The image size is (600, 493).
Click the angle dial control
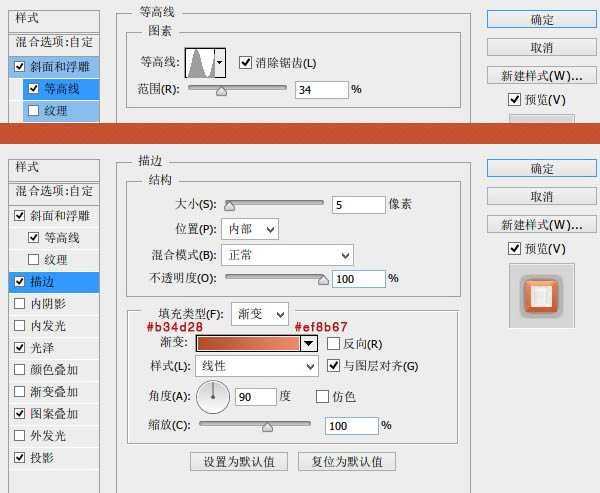(x=213, y=398)
